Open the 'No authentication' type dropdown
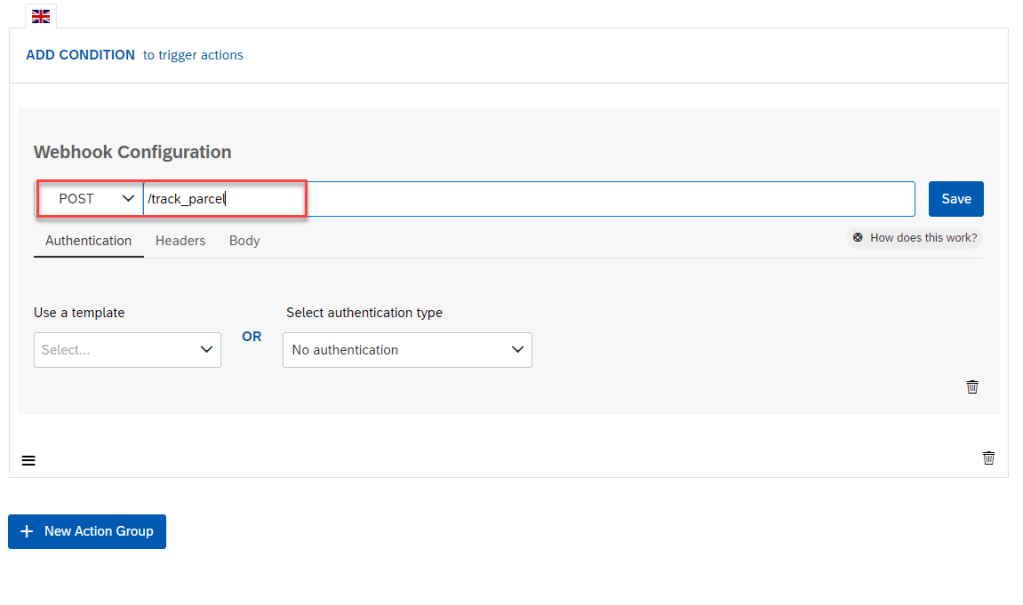The height and width of the screenshot is (605, 1023). pyautogui.click(x=407, y=350)
